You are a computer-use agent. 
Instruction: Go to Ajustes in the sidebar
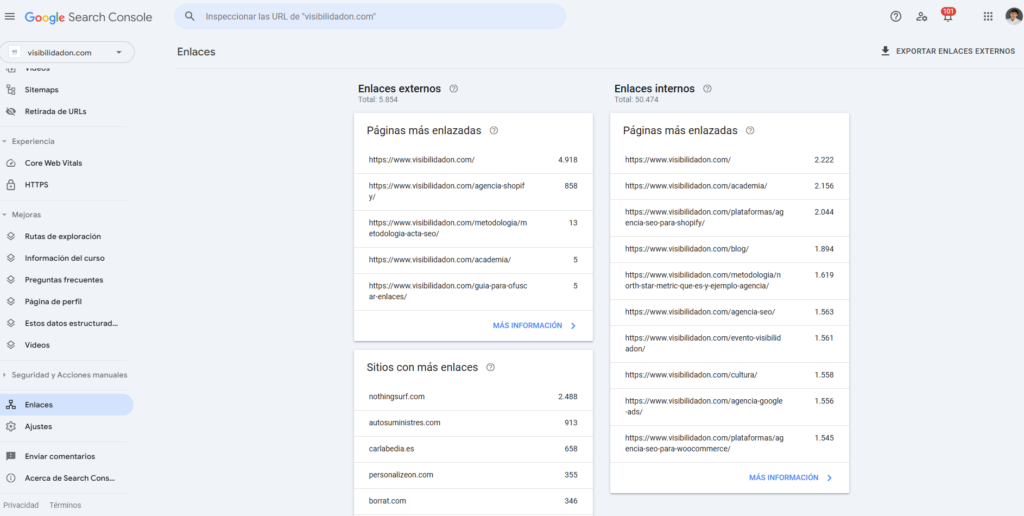[x=38, y=426]
